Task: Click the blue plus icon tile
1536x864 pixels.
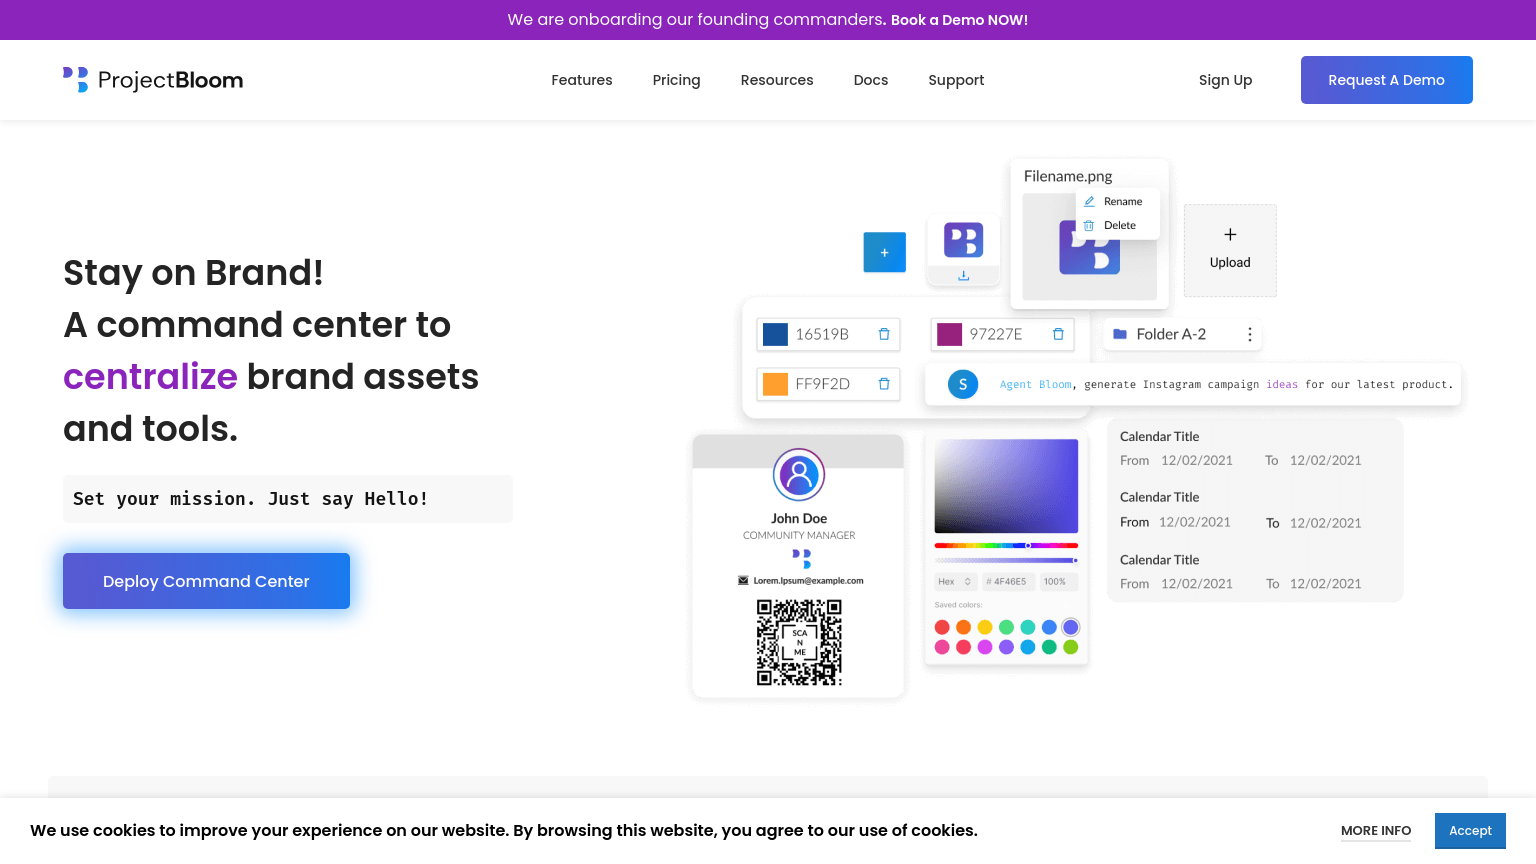Action: coord(884,252)
